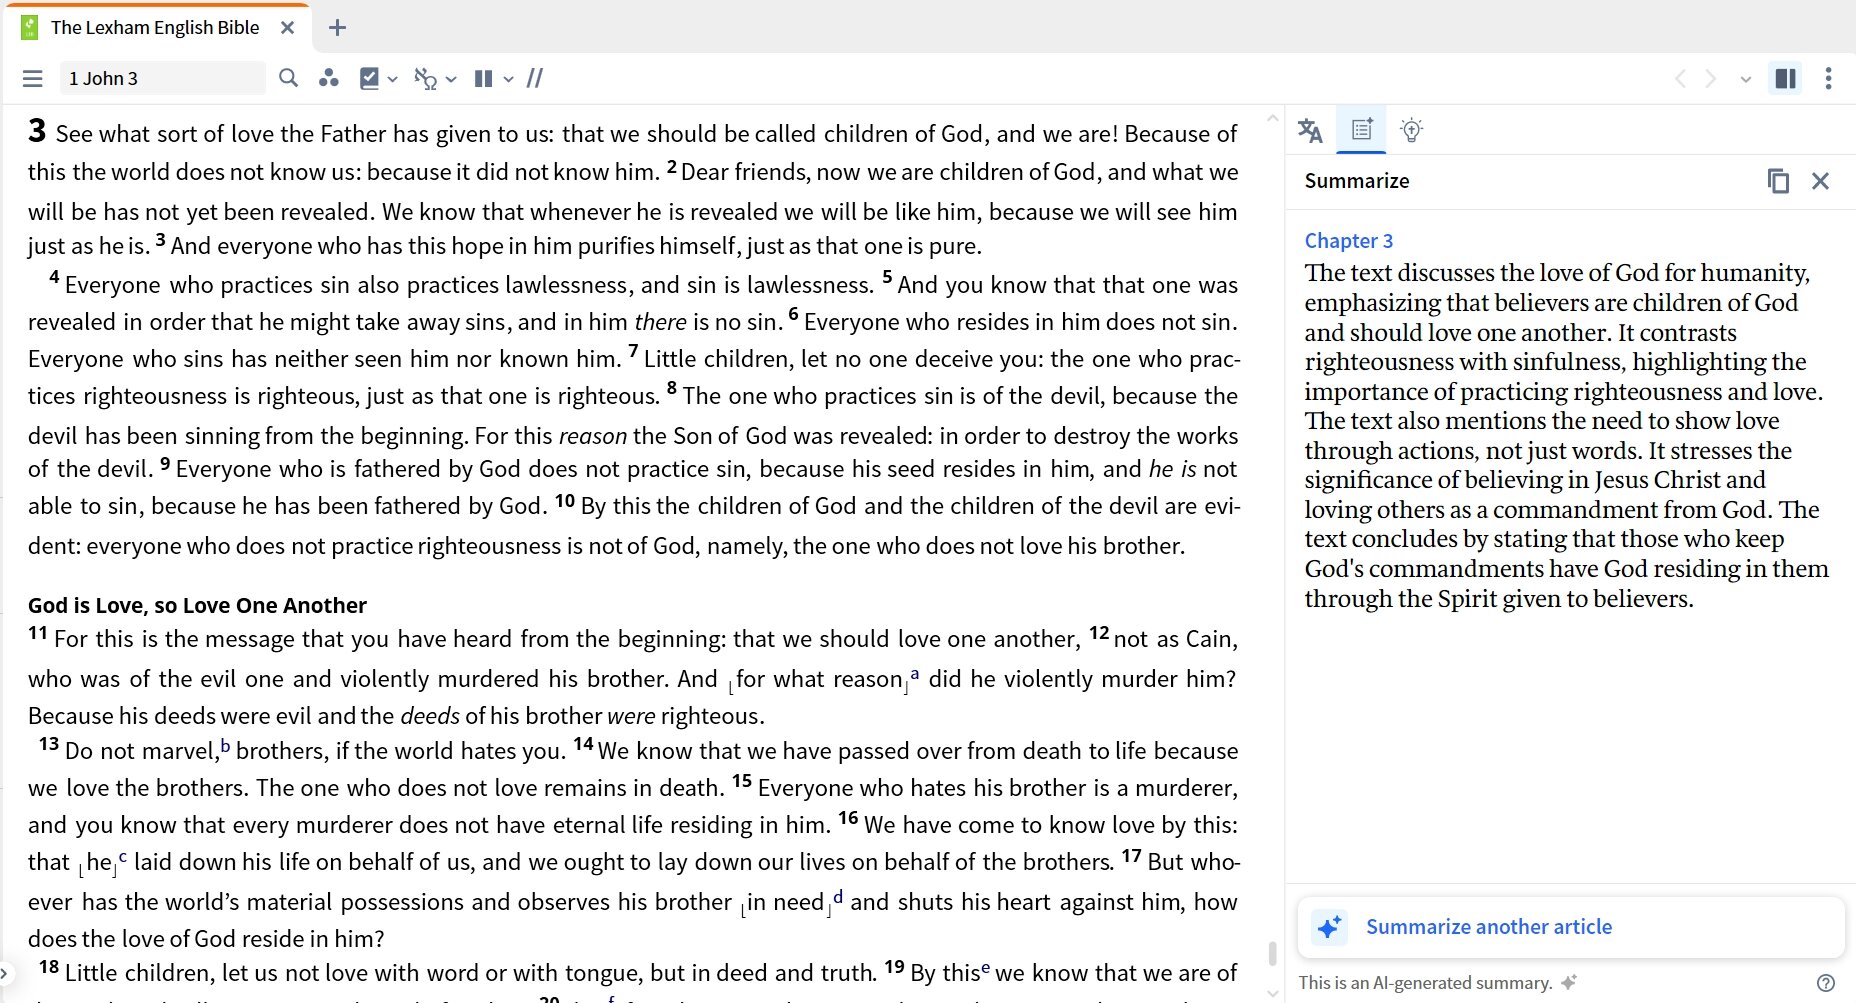
Task: Open the Chapter 3 link in summary
Action: click(x=1349, y=240)
